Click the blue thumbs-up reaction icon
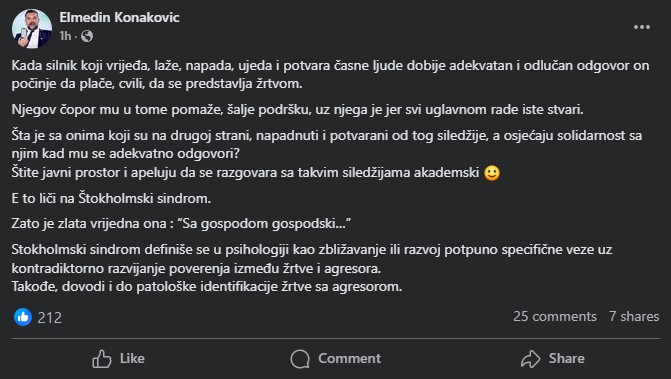 click(23, 317)
